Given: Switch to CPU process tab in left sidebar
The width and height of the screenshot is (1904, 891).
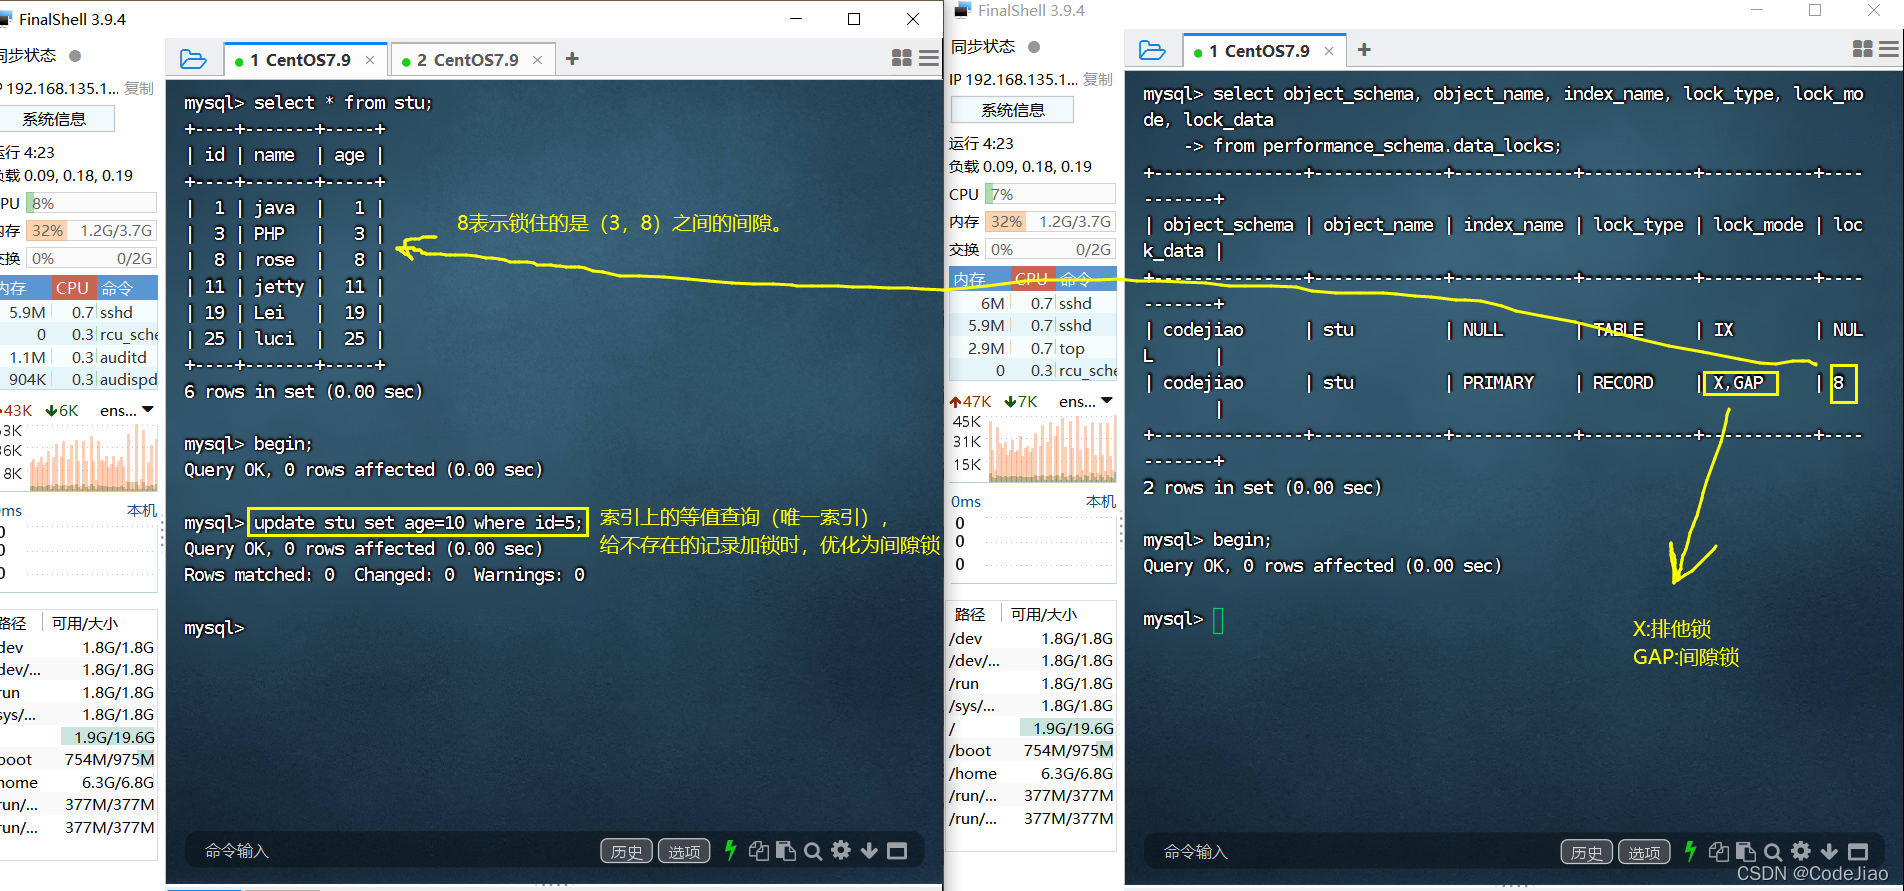Looking at the screenshot, I should coord(72,288).
